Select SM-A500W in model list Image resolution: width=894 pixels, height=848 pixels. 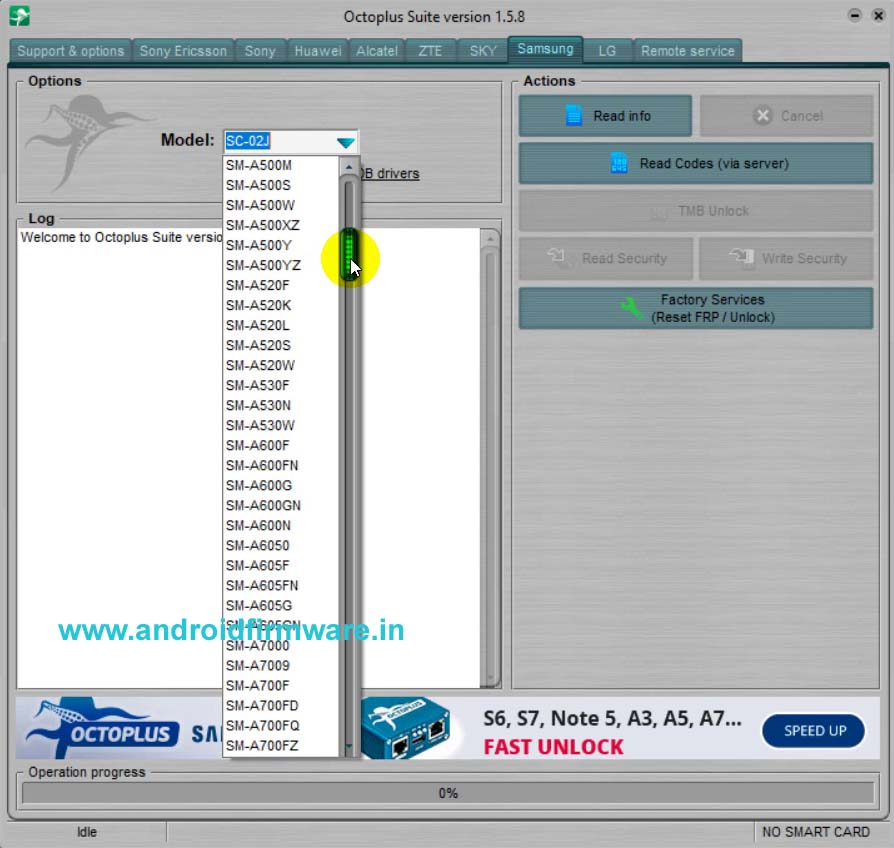[x=281, y=205]
